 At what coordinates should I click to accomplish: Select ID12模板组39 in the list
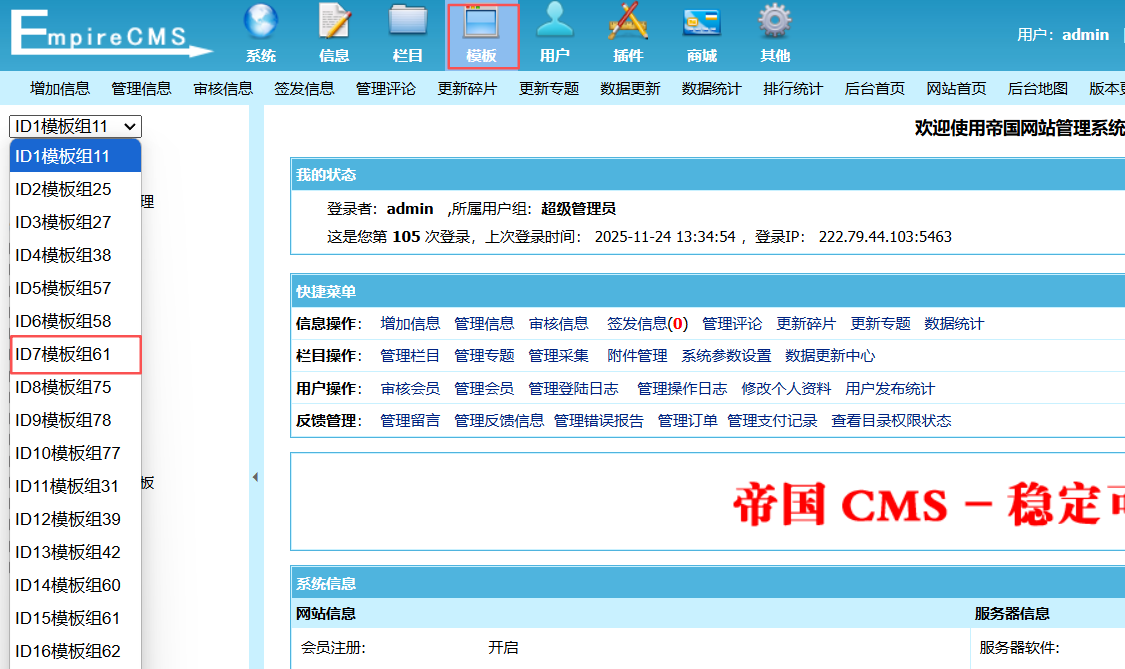75,519
